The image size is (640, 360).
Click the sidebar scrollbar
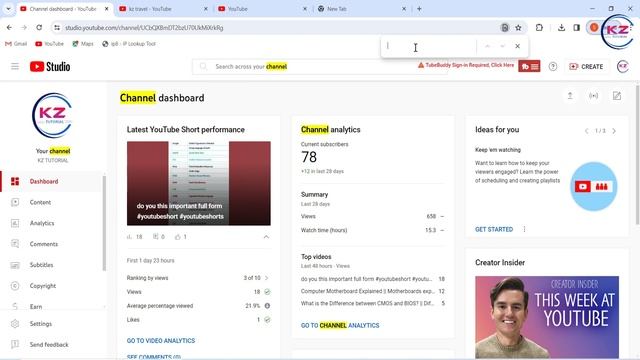104,223
